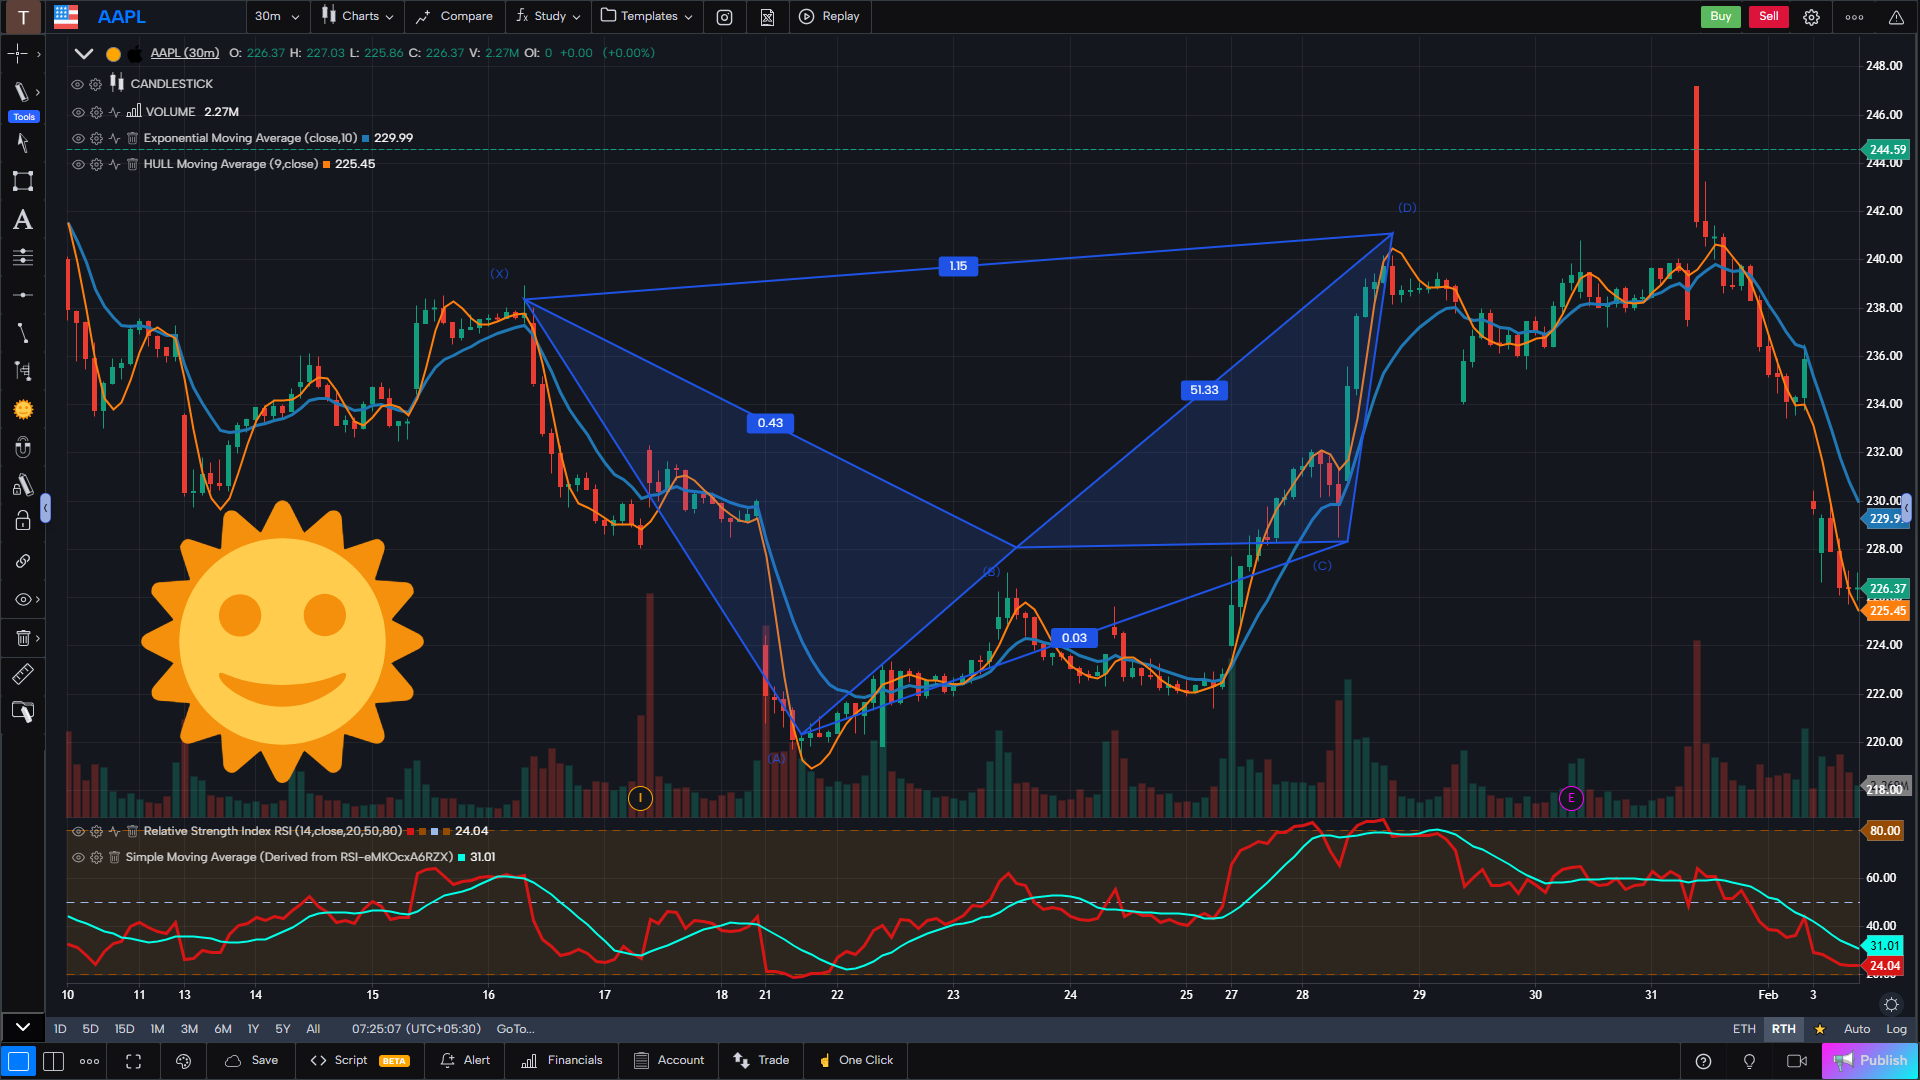Toggle visibility of the HULL Moving Average
This screenshot has width=1920, height=1080.
click(78, 164)
